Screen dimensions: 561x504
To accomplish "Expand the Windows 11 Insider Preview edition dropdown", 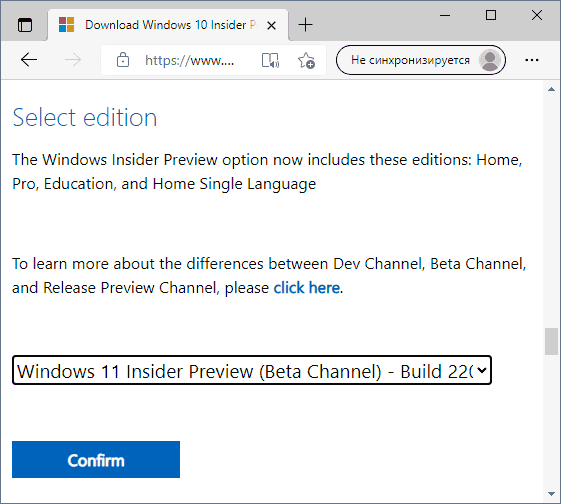I will point(252,370).
